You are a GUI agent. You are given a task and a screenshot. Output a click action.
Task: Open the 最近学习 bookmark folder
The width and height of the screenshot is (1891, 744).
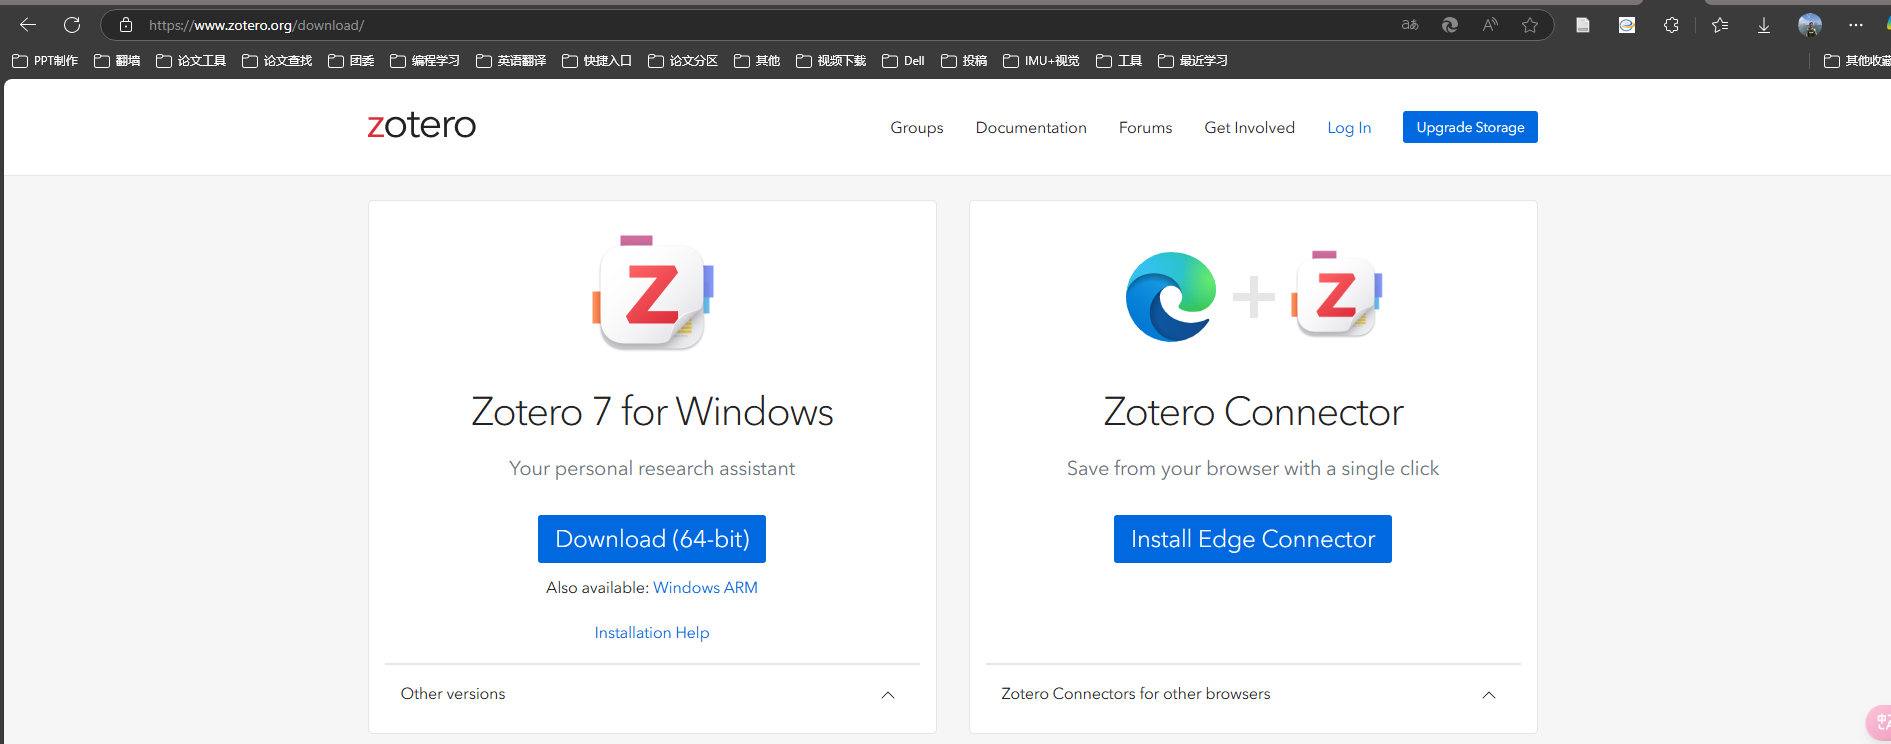[x=1193, y=61]
